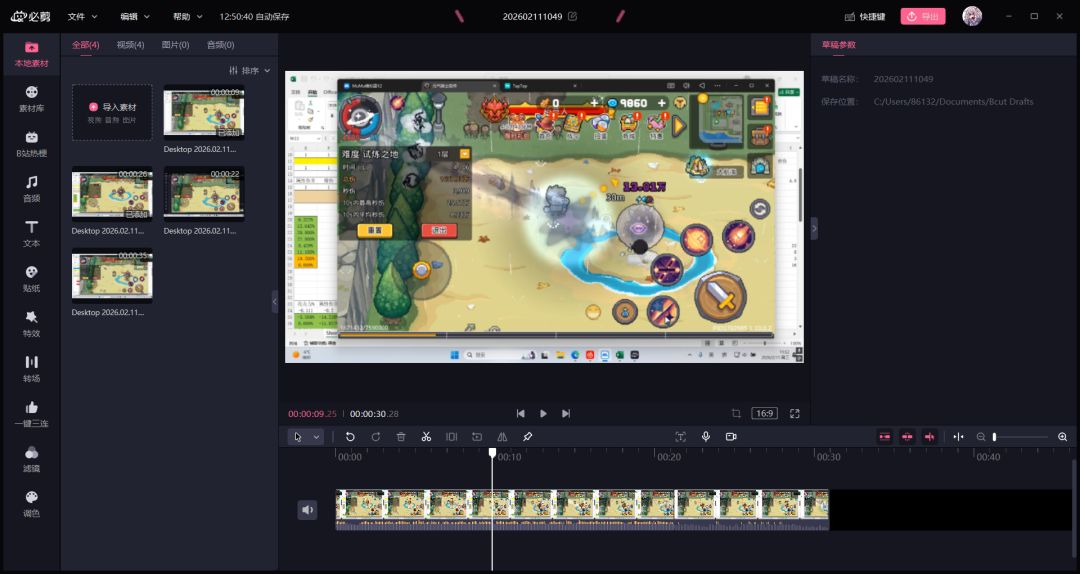The width and height of the screenshot is (1080, 574).
Task: Toggle the middle pink auto-snap switch
Action: tap(907, 437)
